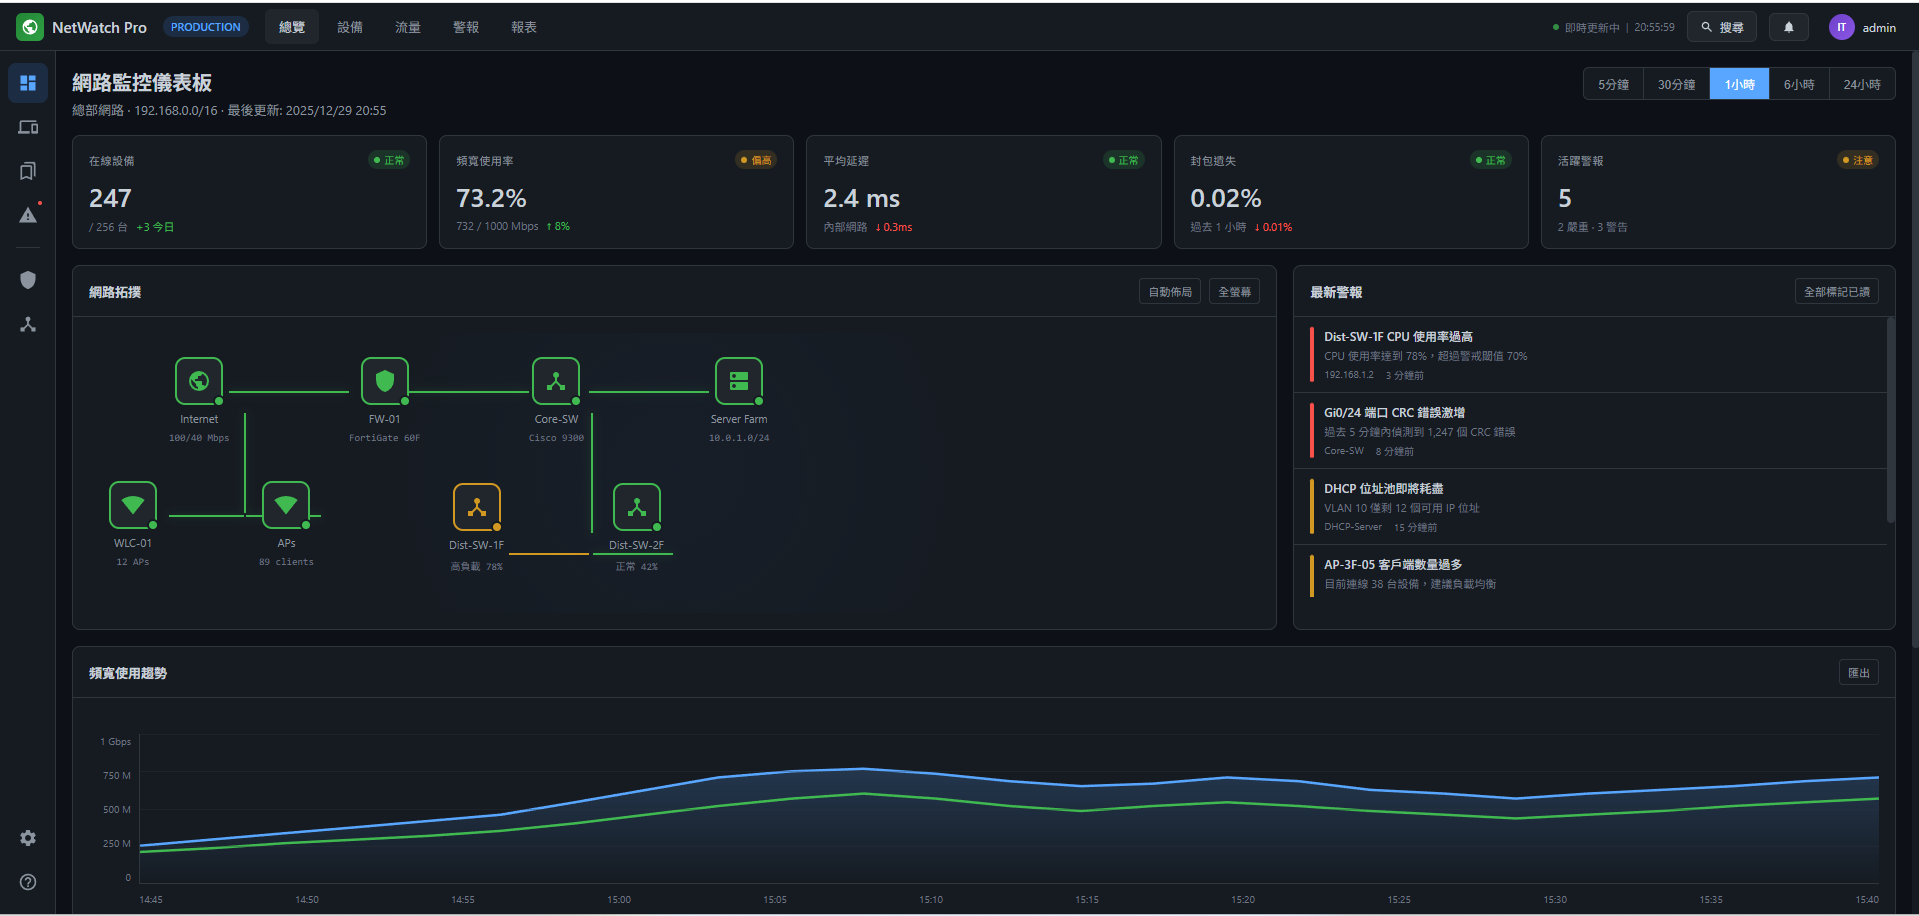Open settings gear in sidebar
1919x916 pixels.
coord(28,838)
